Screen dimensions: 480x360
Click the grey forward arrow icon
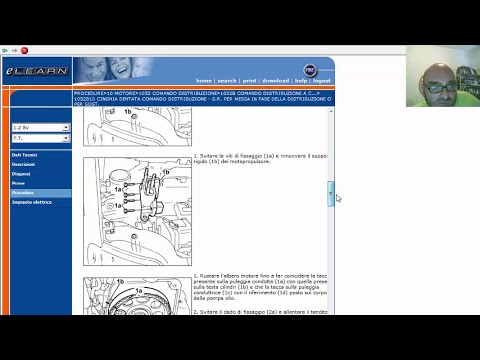[x=14, y=50]
